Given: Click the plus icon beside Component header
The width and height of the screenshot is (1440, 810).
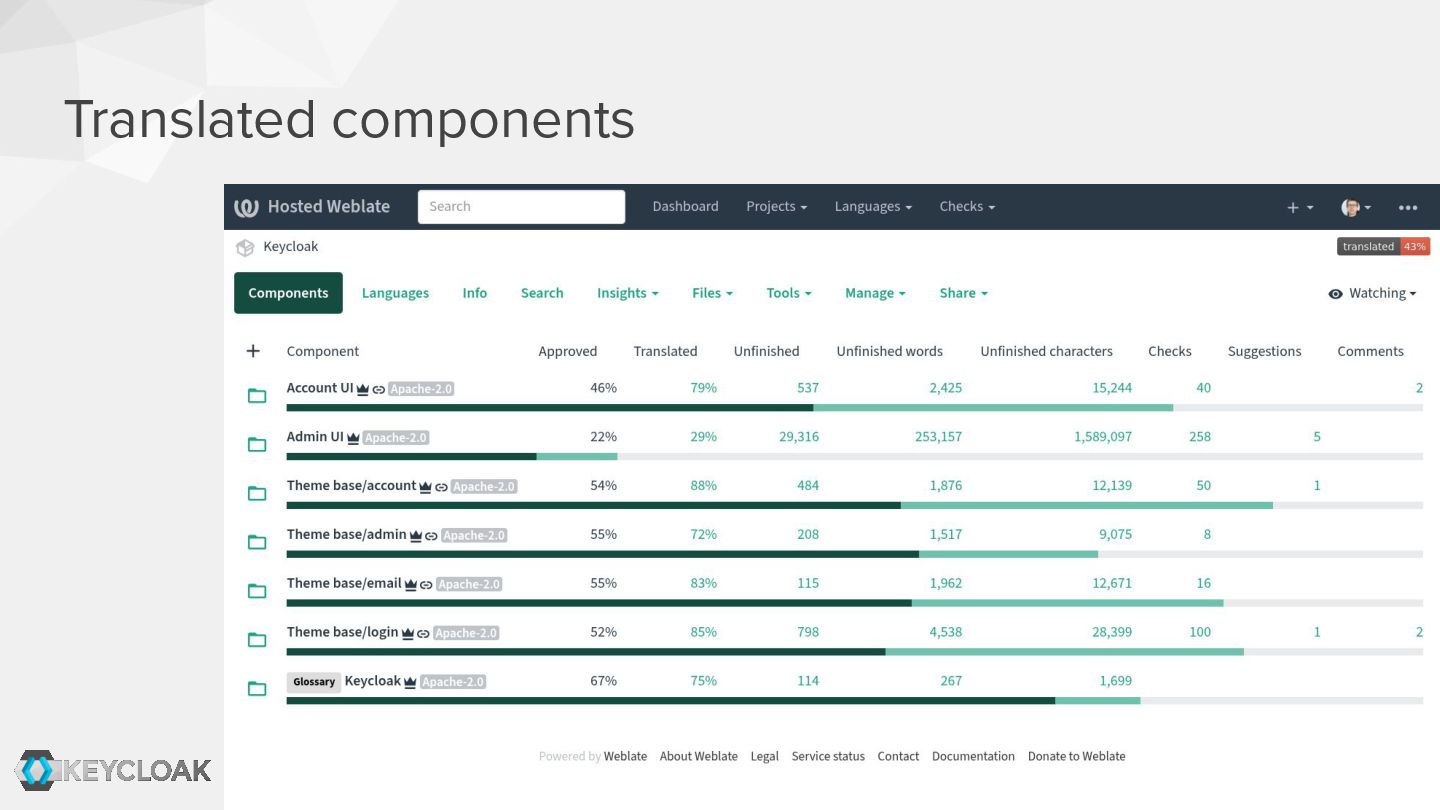Looking at the screenshot, I should point(253,351).
